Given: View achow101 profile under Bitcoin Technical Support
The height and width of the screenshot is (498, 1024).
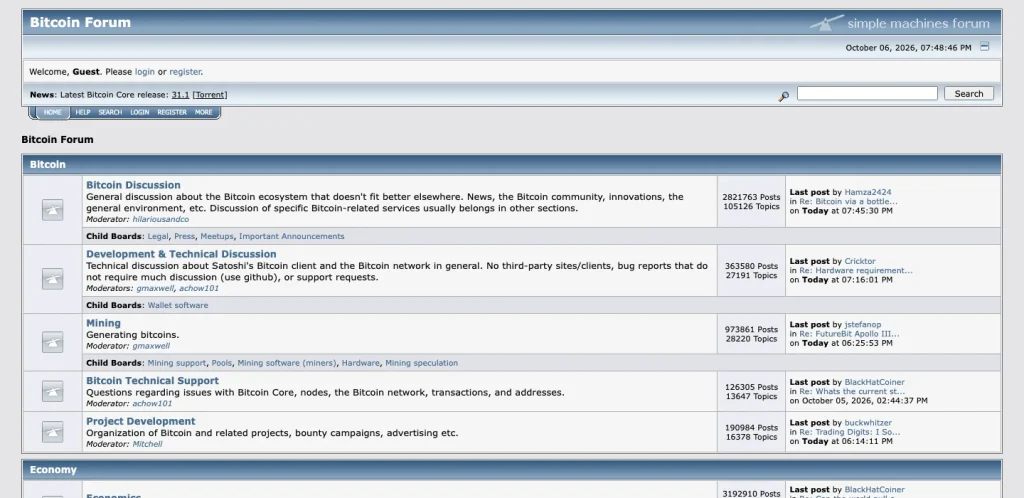Looking at the screenshot, I should pyautogui.click(x=152, y=403).
